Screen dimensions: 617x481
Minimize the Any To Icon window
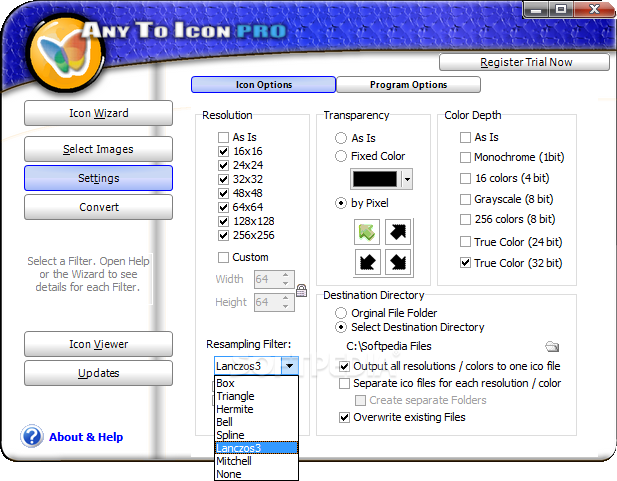536,9
